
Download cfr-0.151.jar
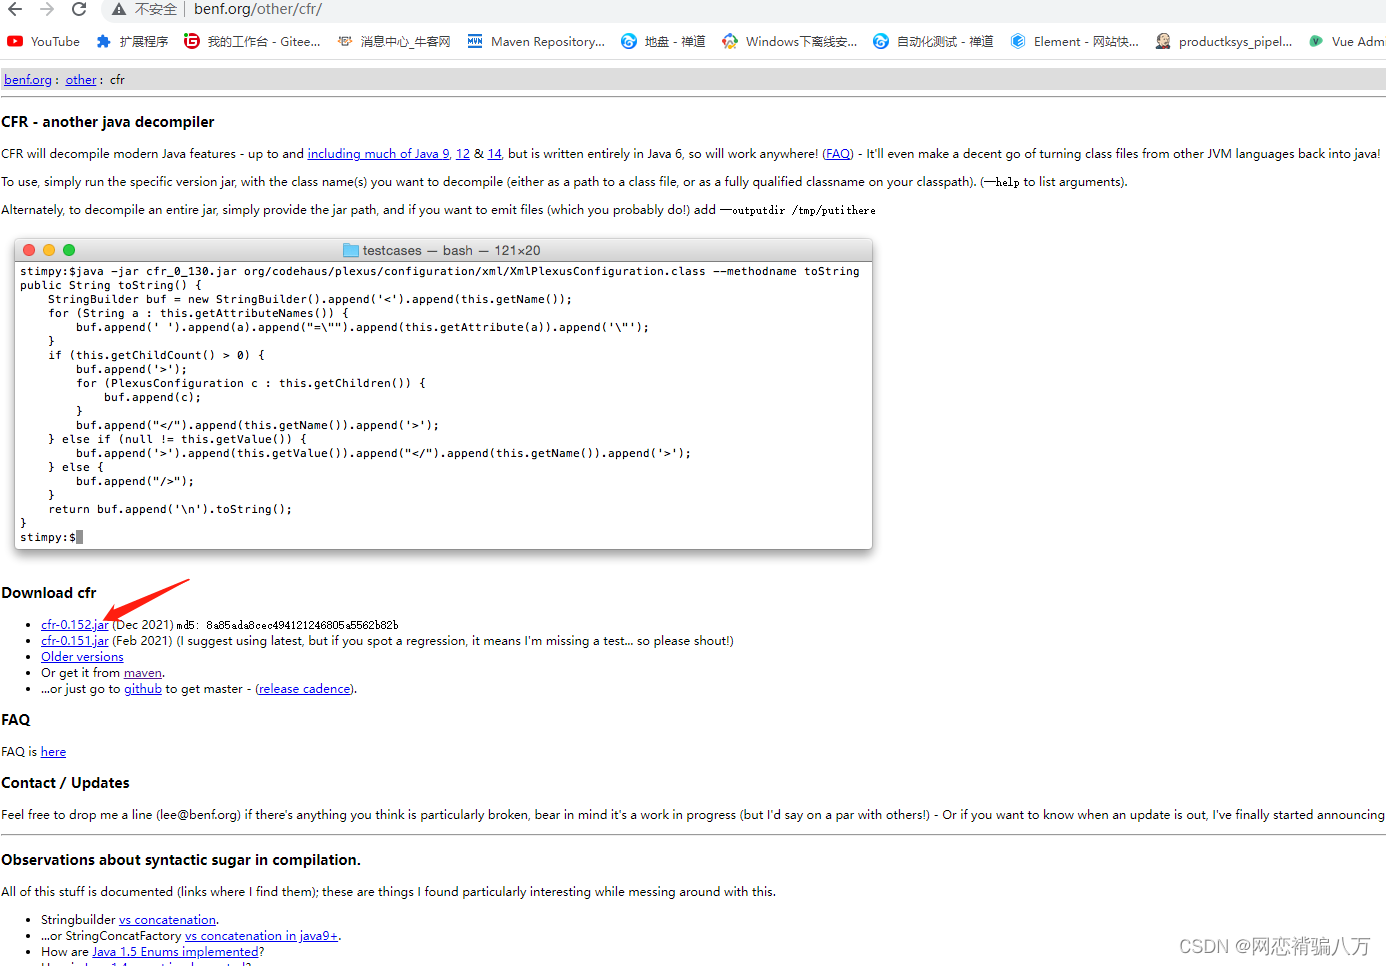click(75, 641)
